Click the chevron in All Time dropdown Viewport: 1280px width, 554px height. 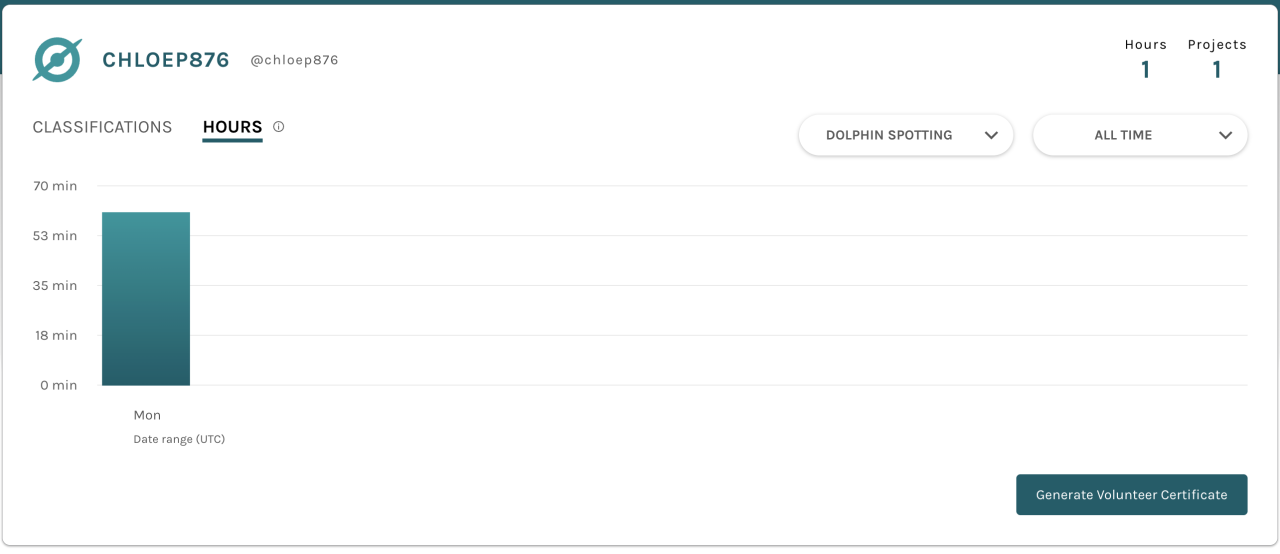(1225, 136)
